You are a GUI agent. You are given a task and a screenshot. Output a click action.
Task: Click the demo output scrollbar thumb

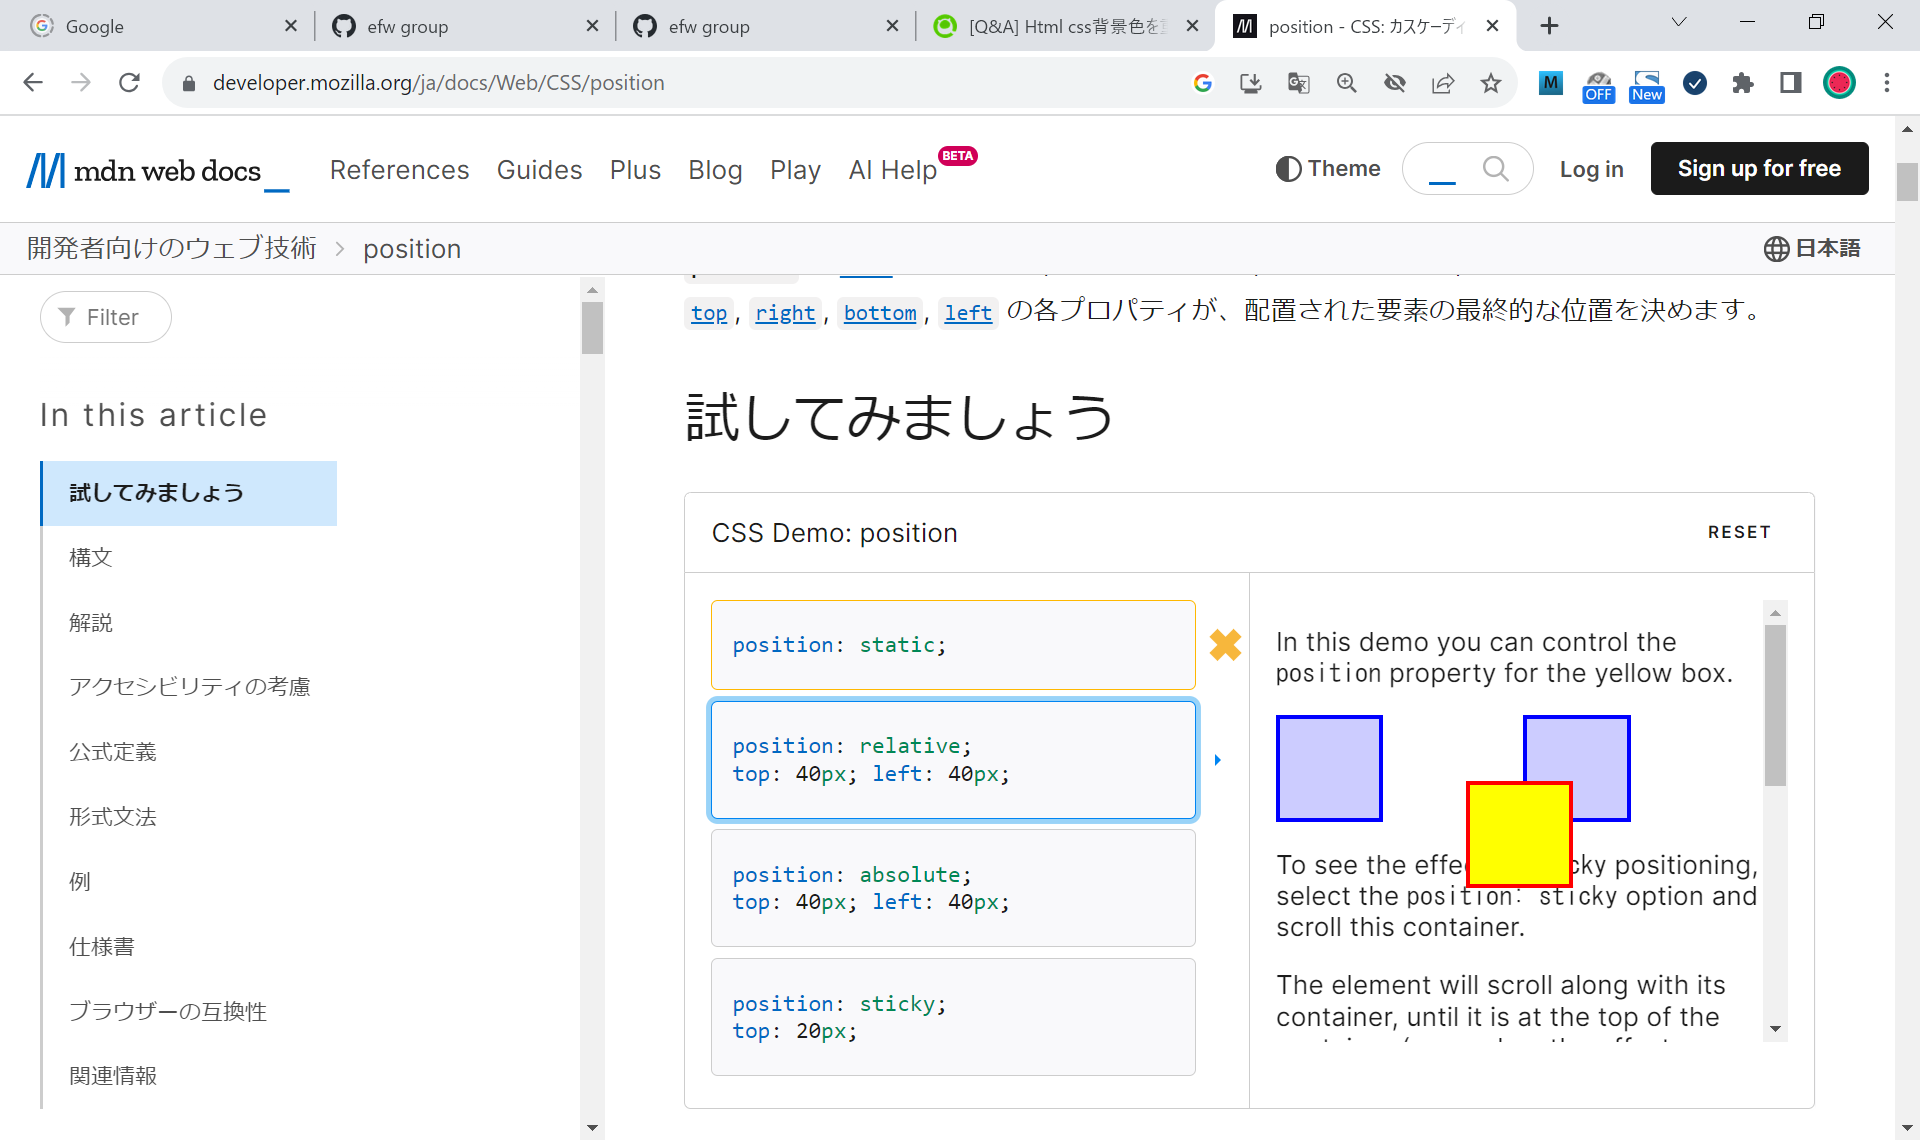[x=1775, y=705]
